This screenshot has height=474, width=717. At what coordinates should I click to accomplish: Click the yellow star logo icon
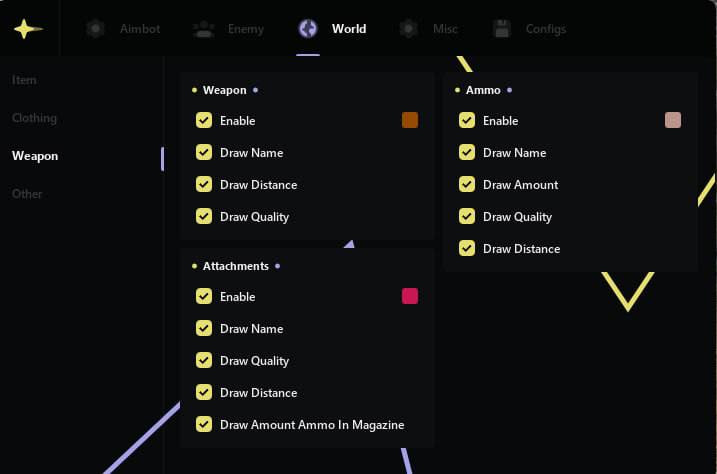(x=28, y=29)
